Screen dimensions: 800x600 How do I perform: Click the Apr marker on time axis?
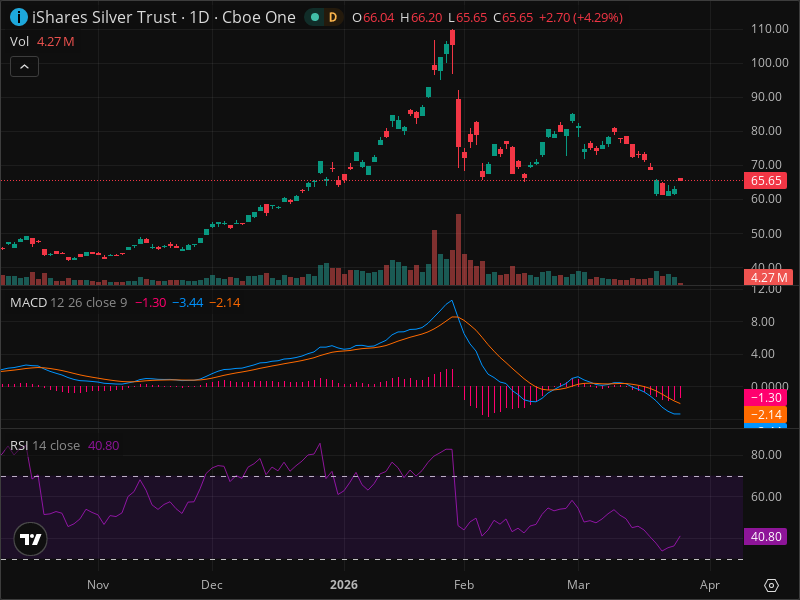pyautogui.click(x=710, y=585)
